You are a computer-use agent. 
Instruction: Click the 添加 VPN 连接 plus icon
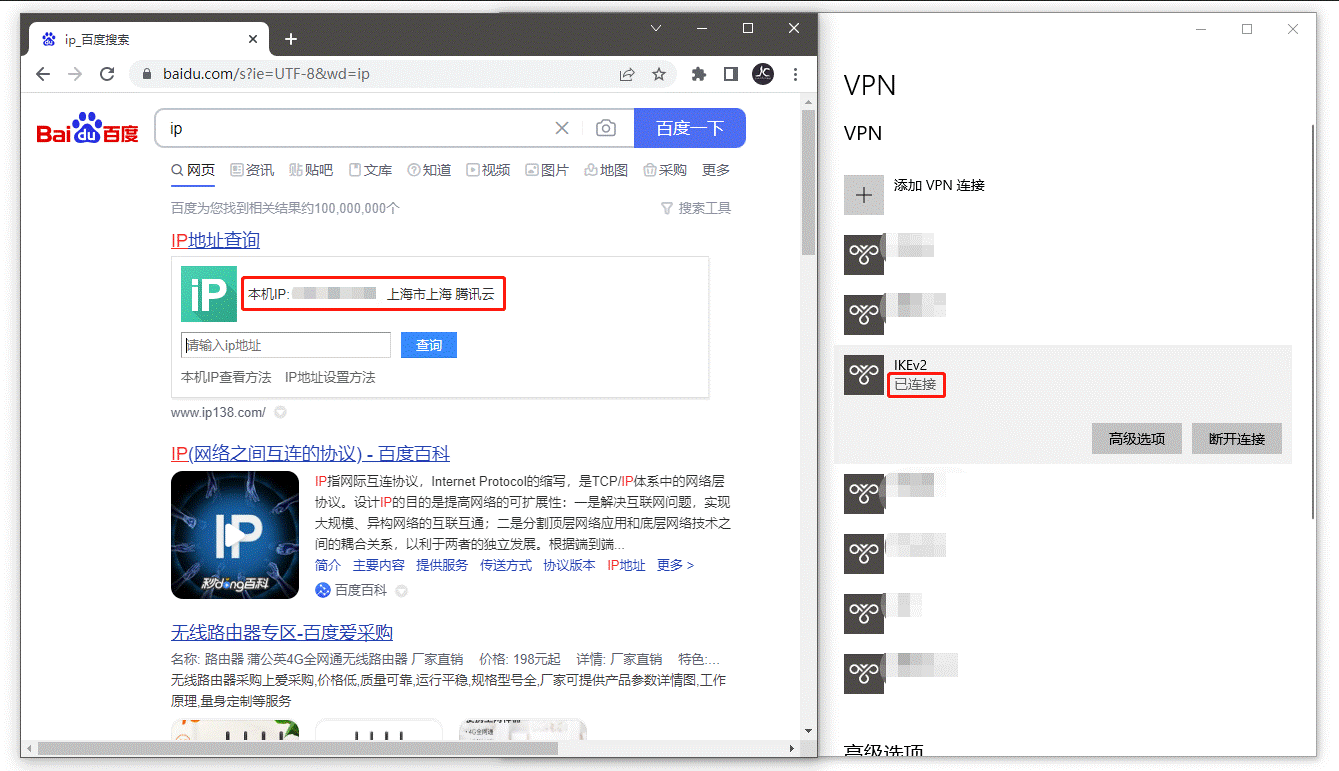click(864, 195)
